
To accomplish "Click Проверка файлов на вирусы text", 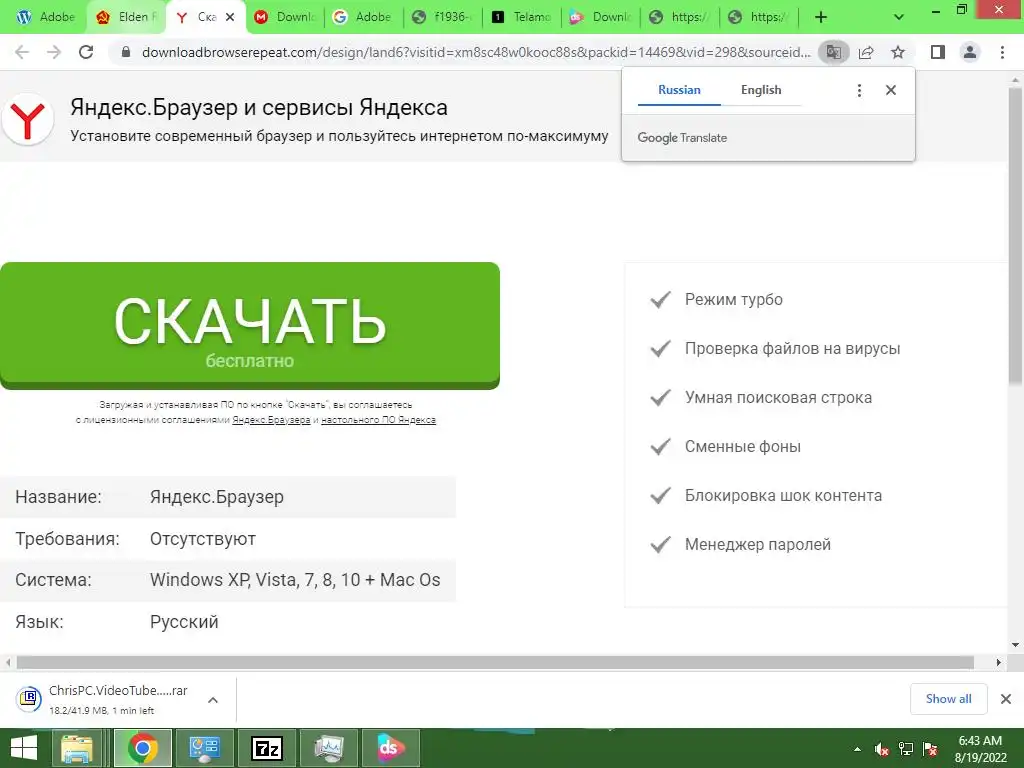I will click(x=792, y=348).
